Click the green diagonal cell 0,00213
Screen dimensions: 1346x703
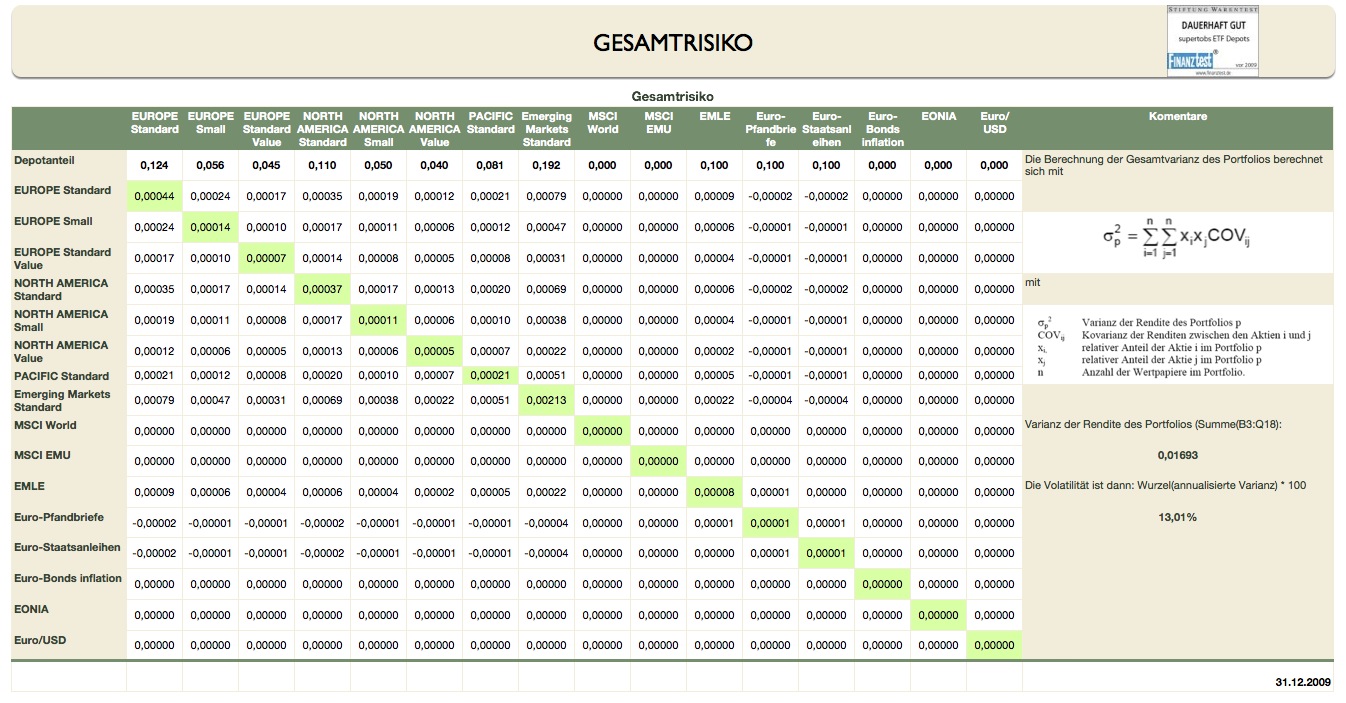click(x=546, y=400)
